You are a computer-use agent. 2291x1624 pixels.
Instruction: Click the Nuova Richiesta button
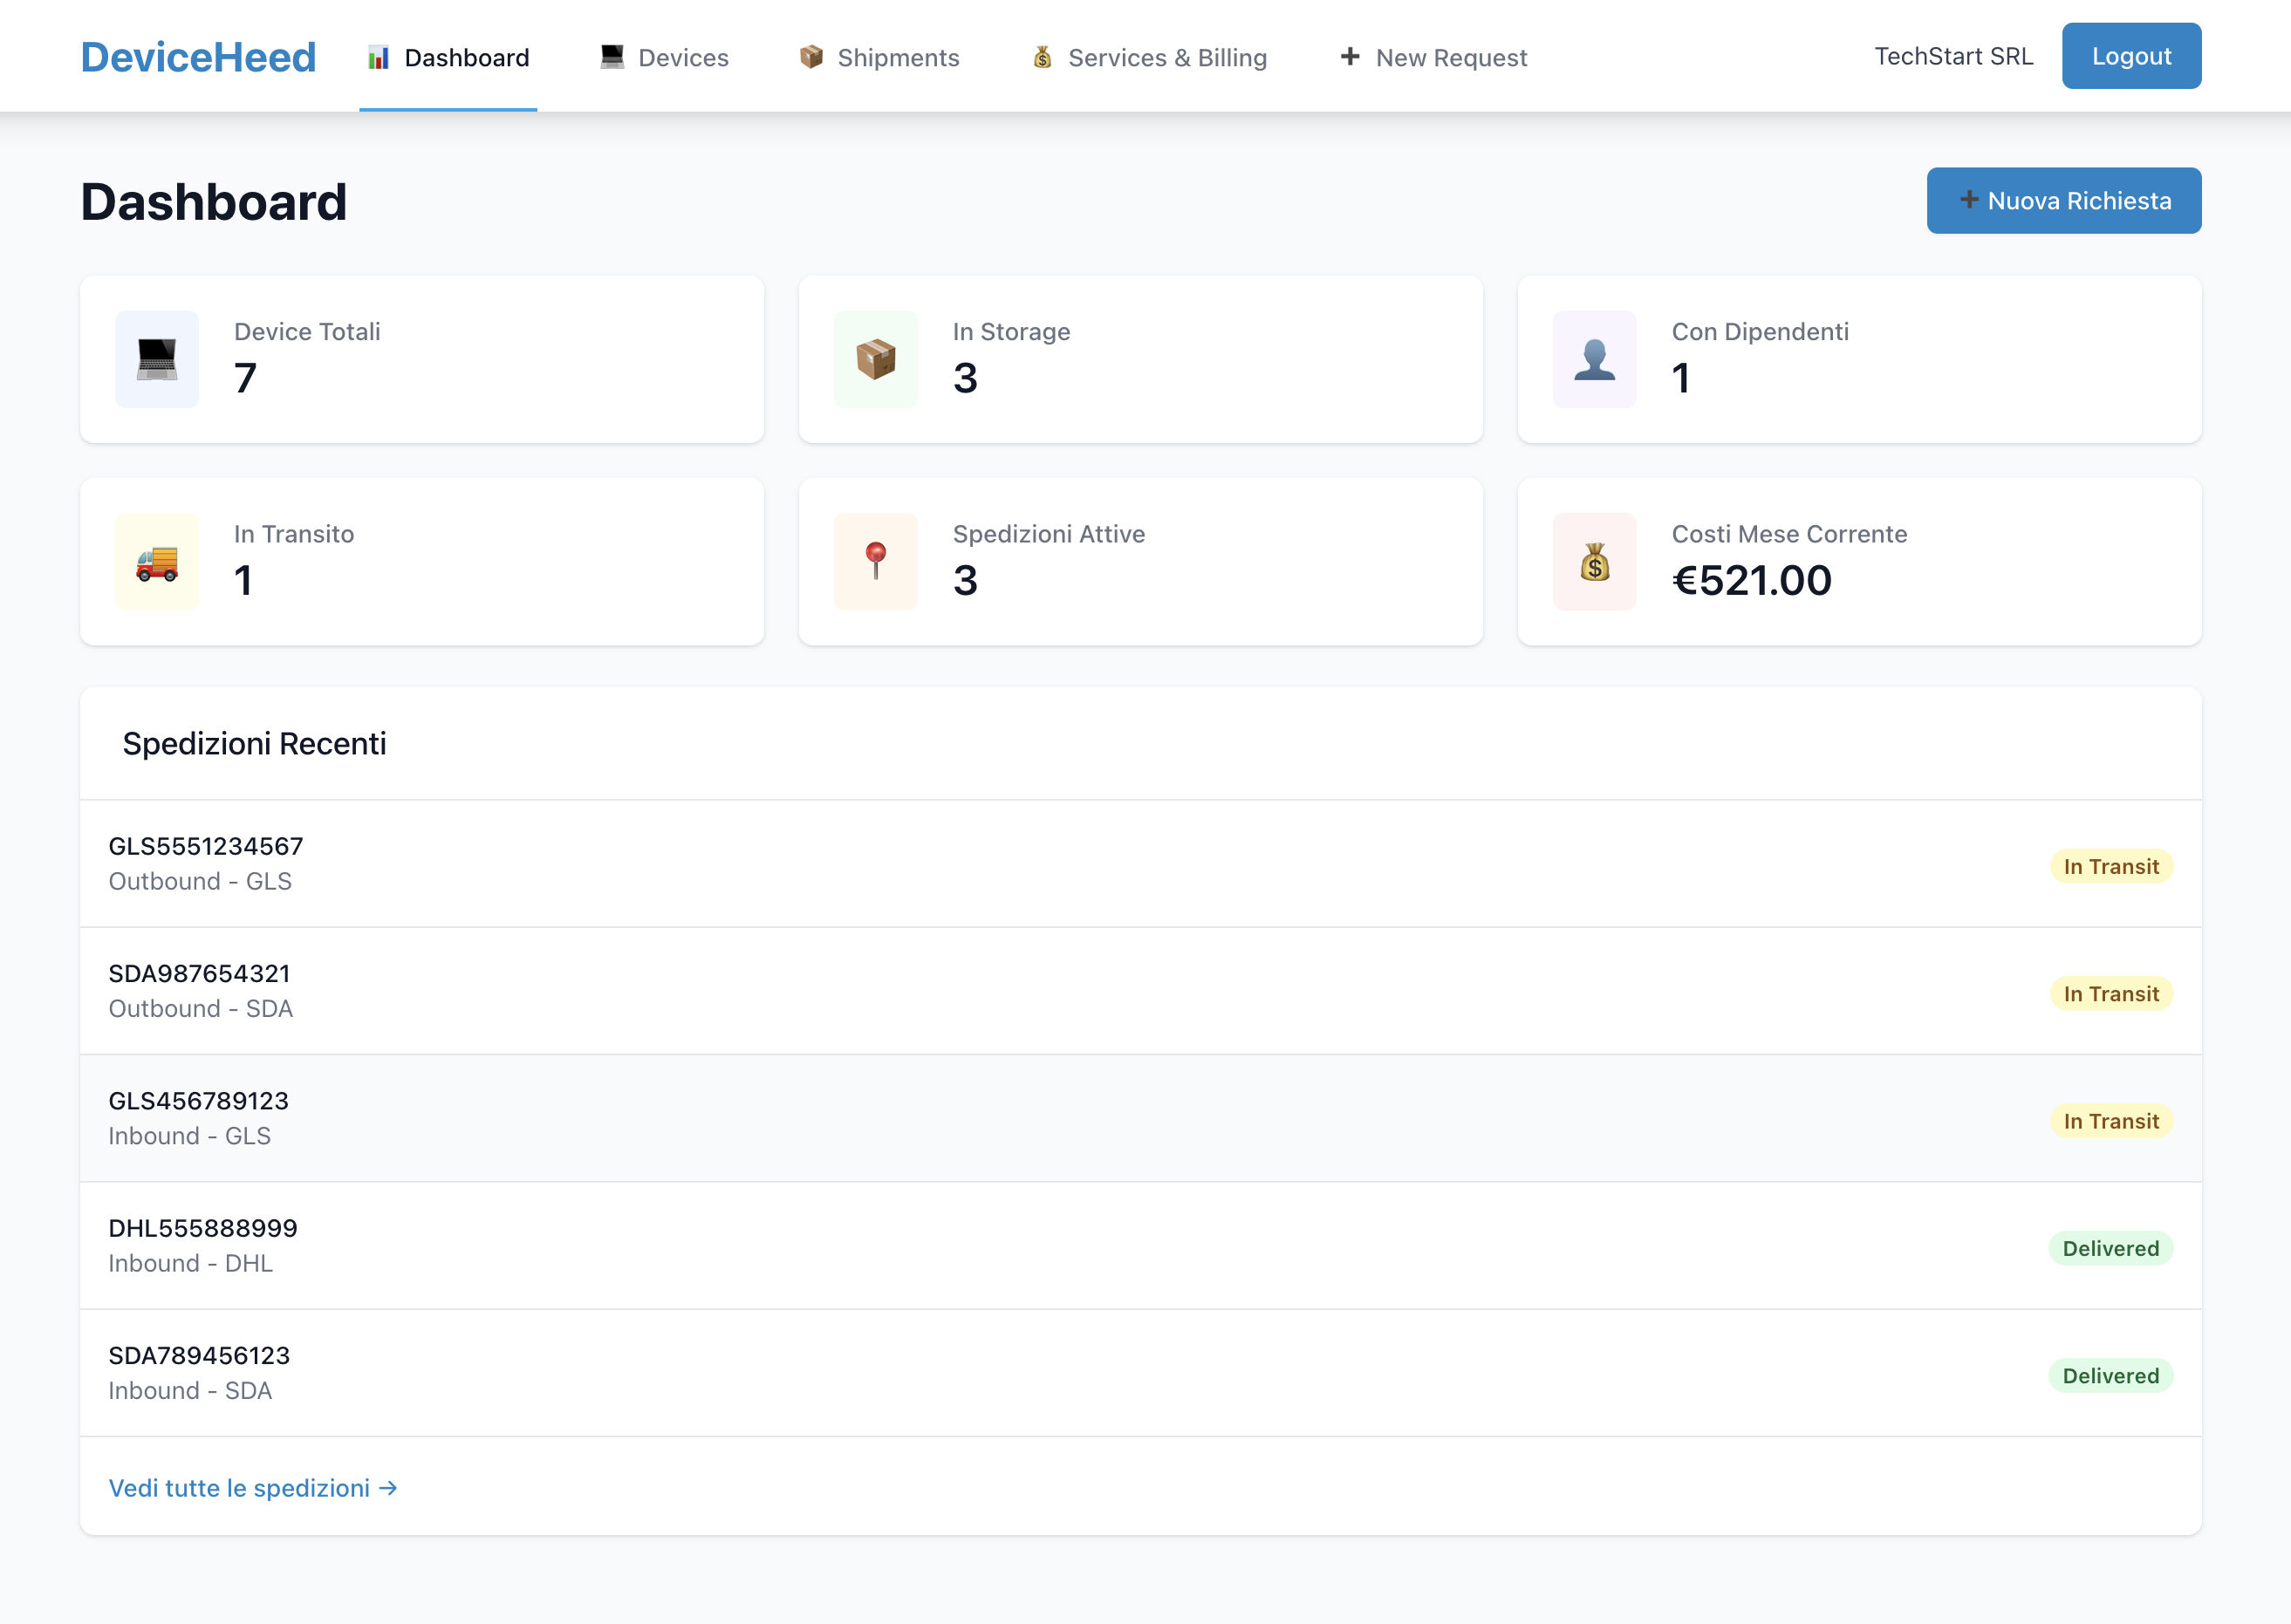[x=2064, y=200]
